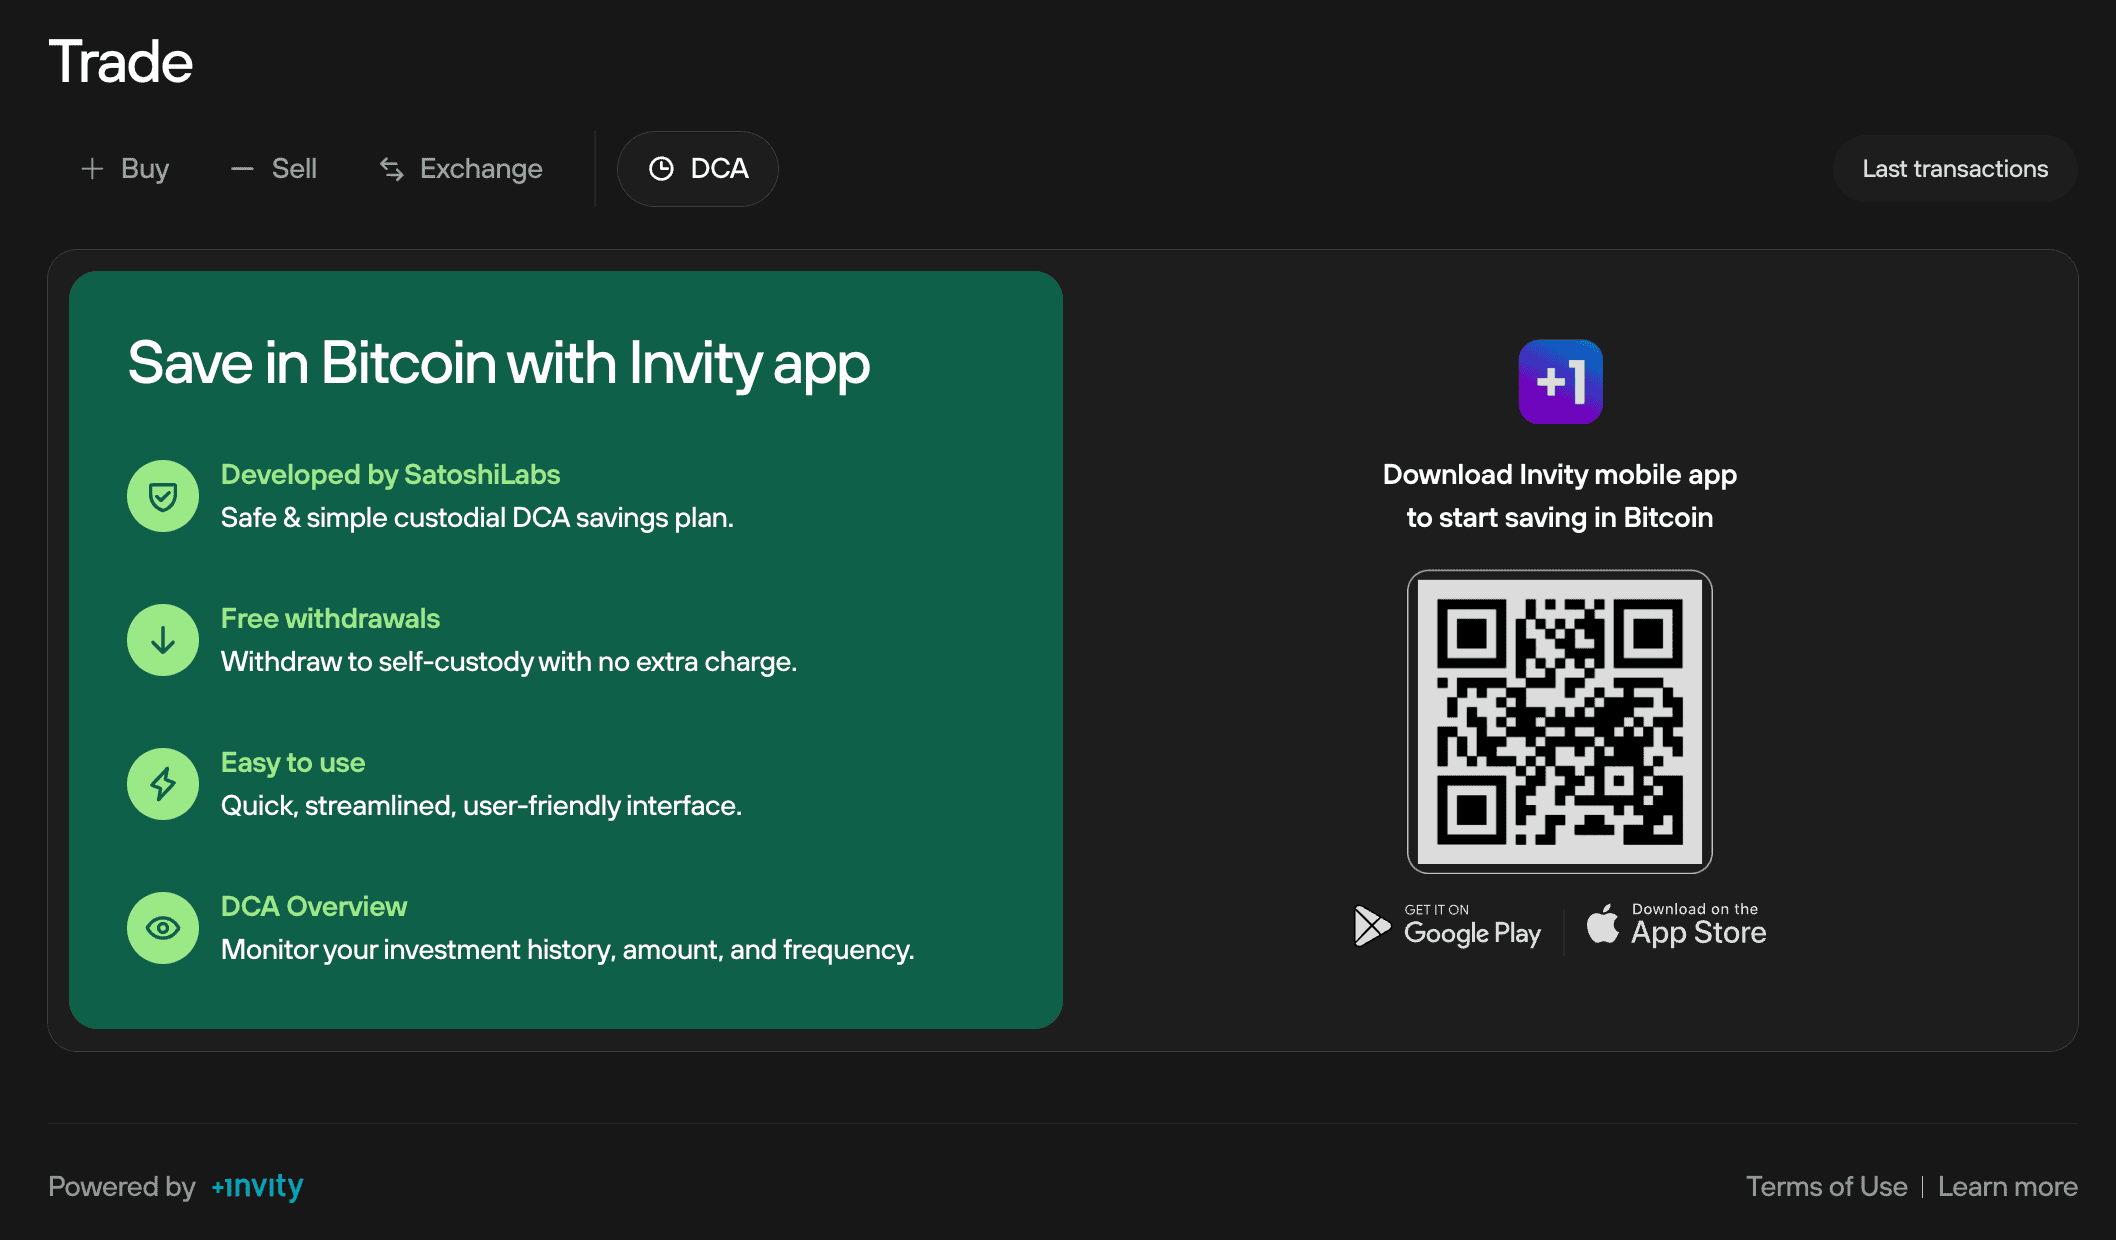Click 'to start saving in Bitcoin' text
The image size is (2116, 1240).
coord(1560,518)
